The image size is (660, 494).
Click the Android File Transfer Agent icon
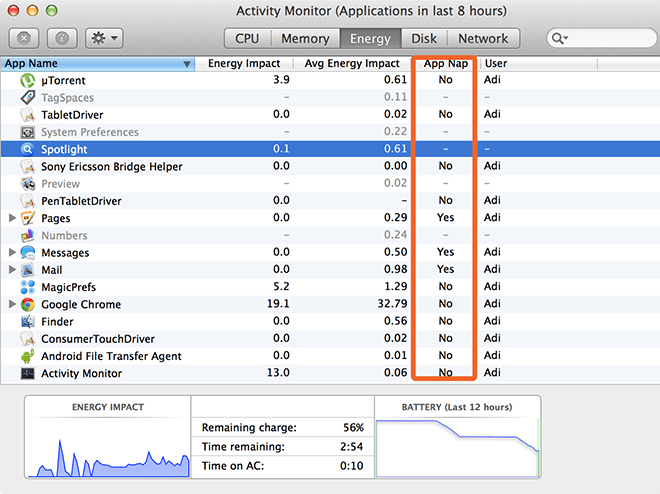[x=28, y=356]
